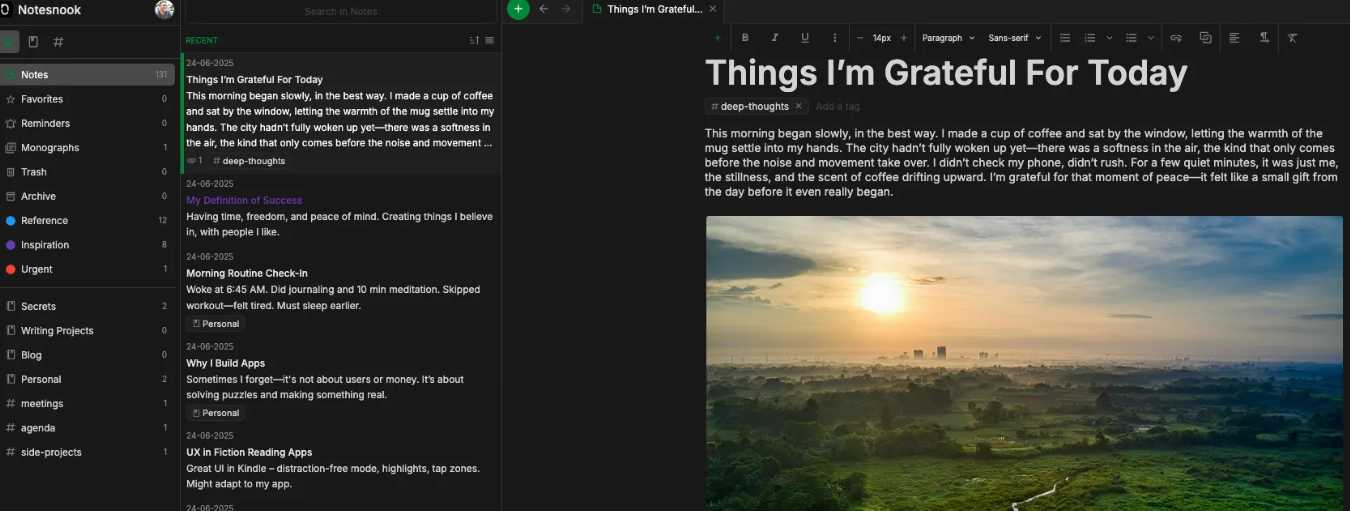Expand the numbered list style dropdown arrow
The width and height of the screenshot is (1350, 511).
coord(1109,38)
